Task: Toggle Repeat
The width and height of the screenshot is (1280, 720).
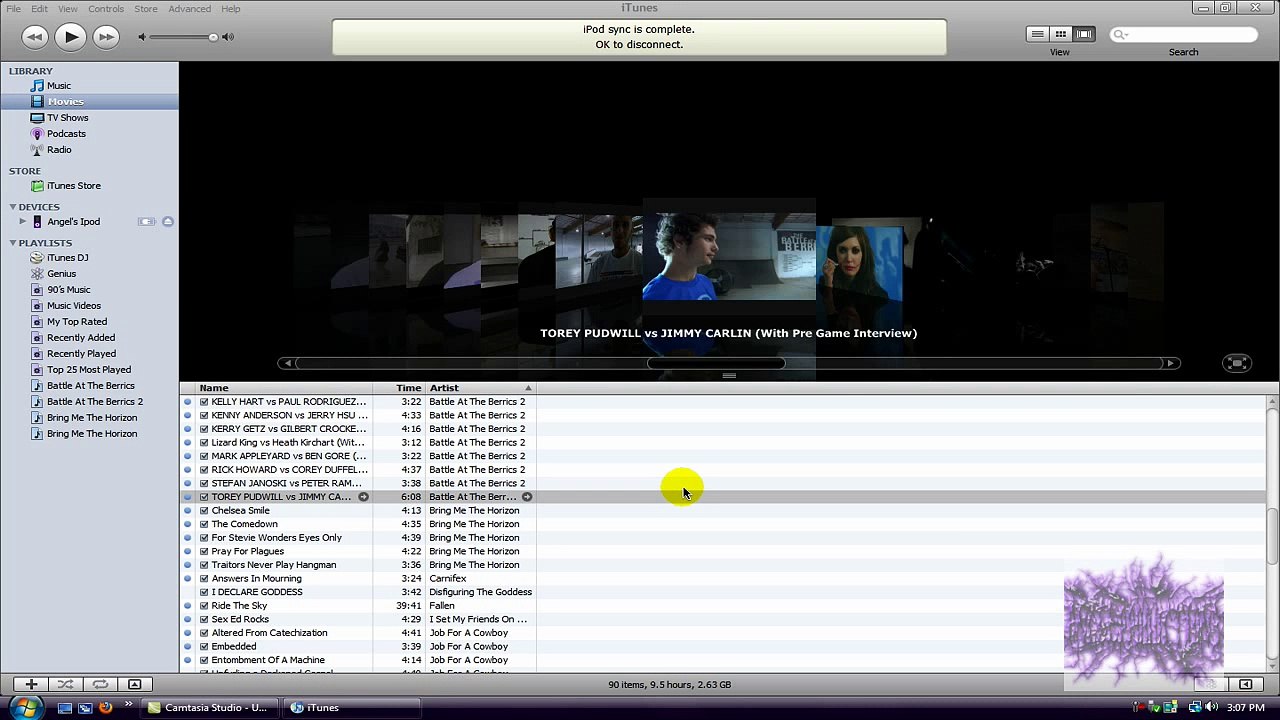Action: [100, 685]
